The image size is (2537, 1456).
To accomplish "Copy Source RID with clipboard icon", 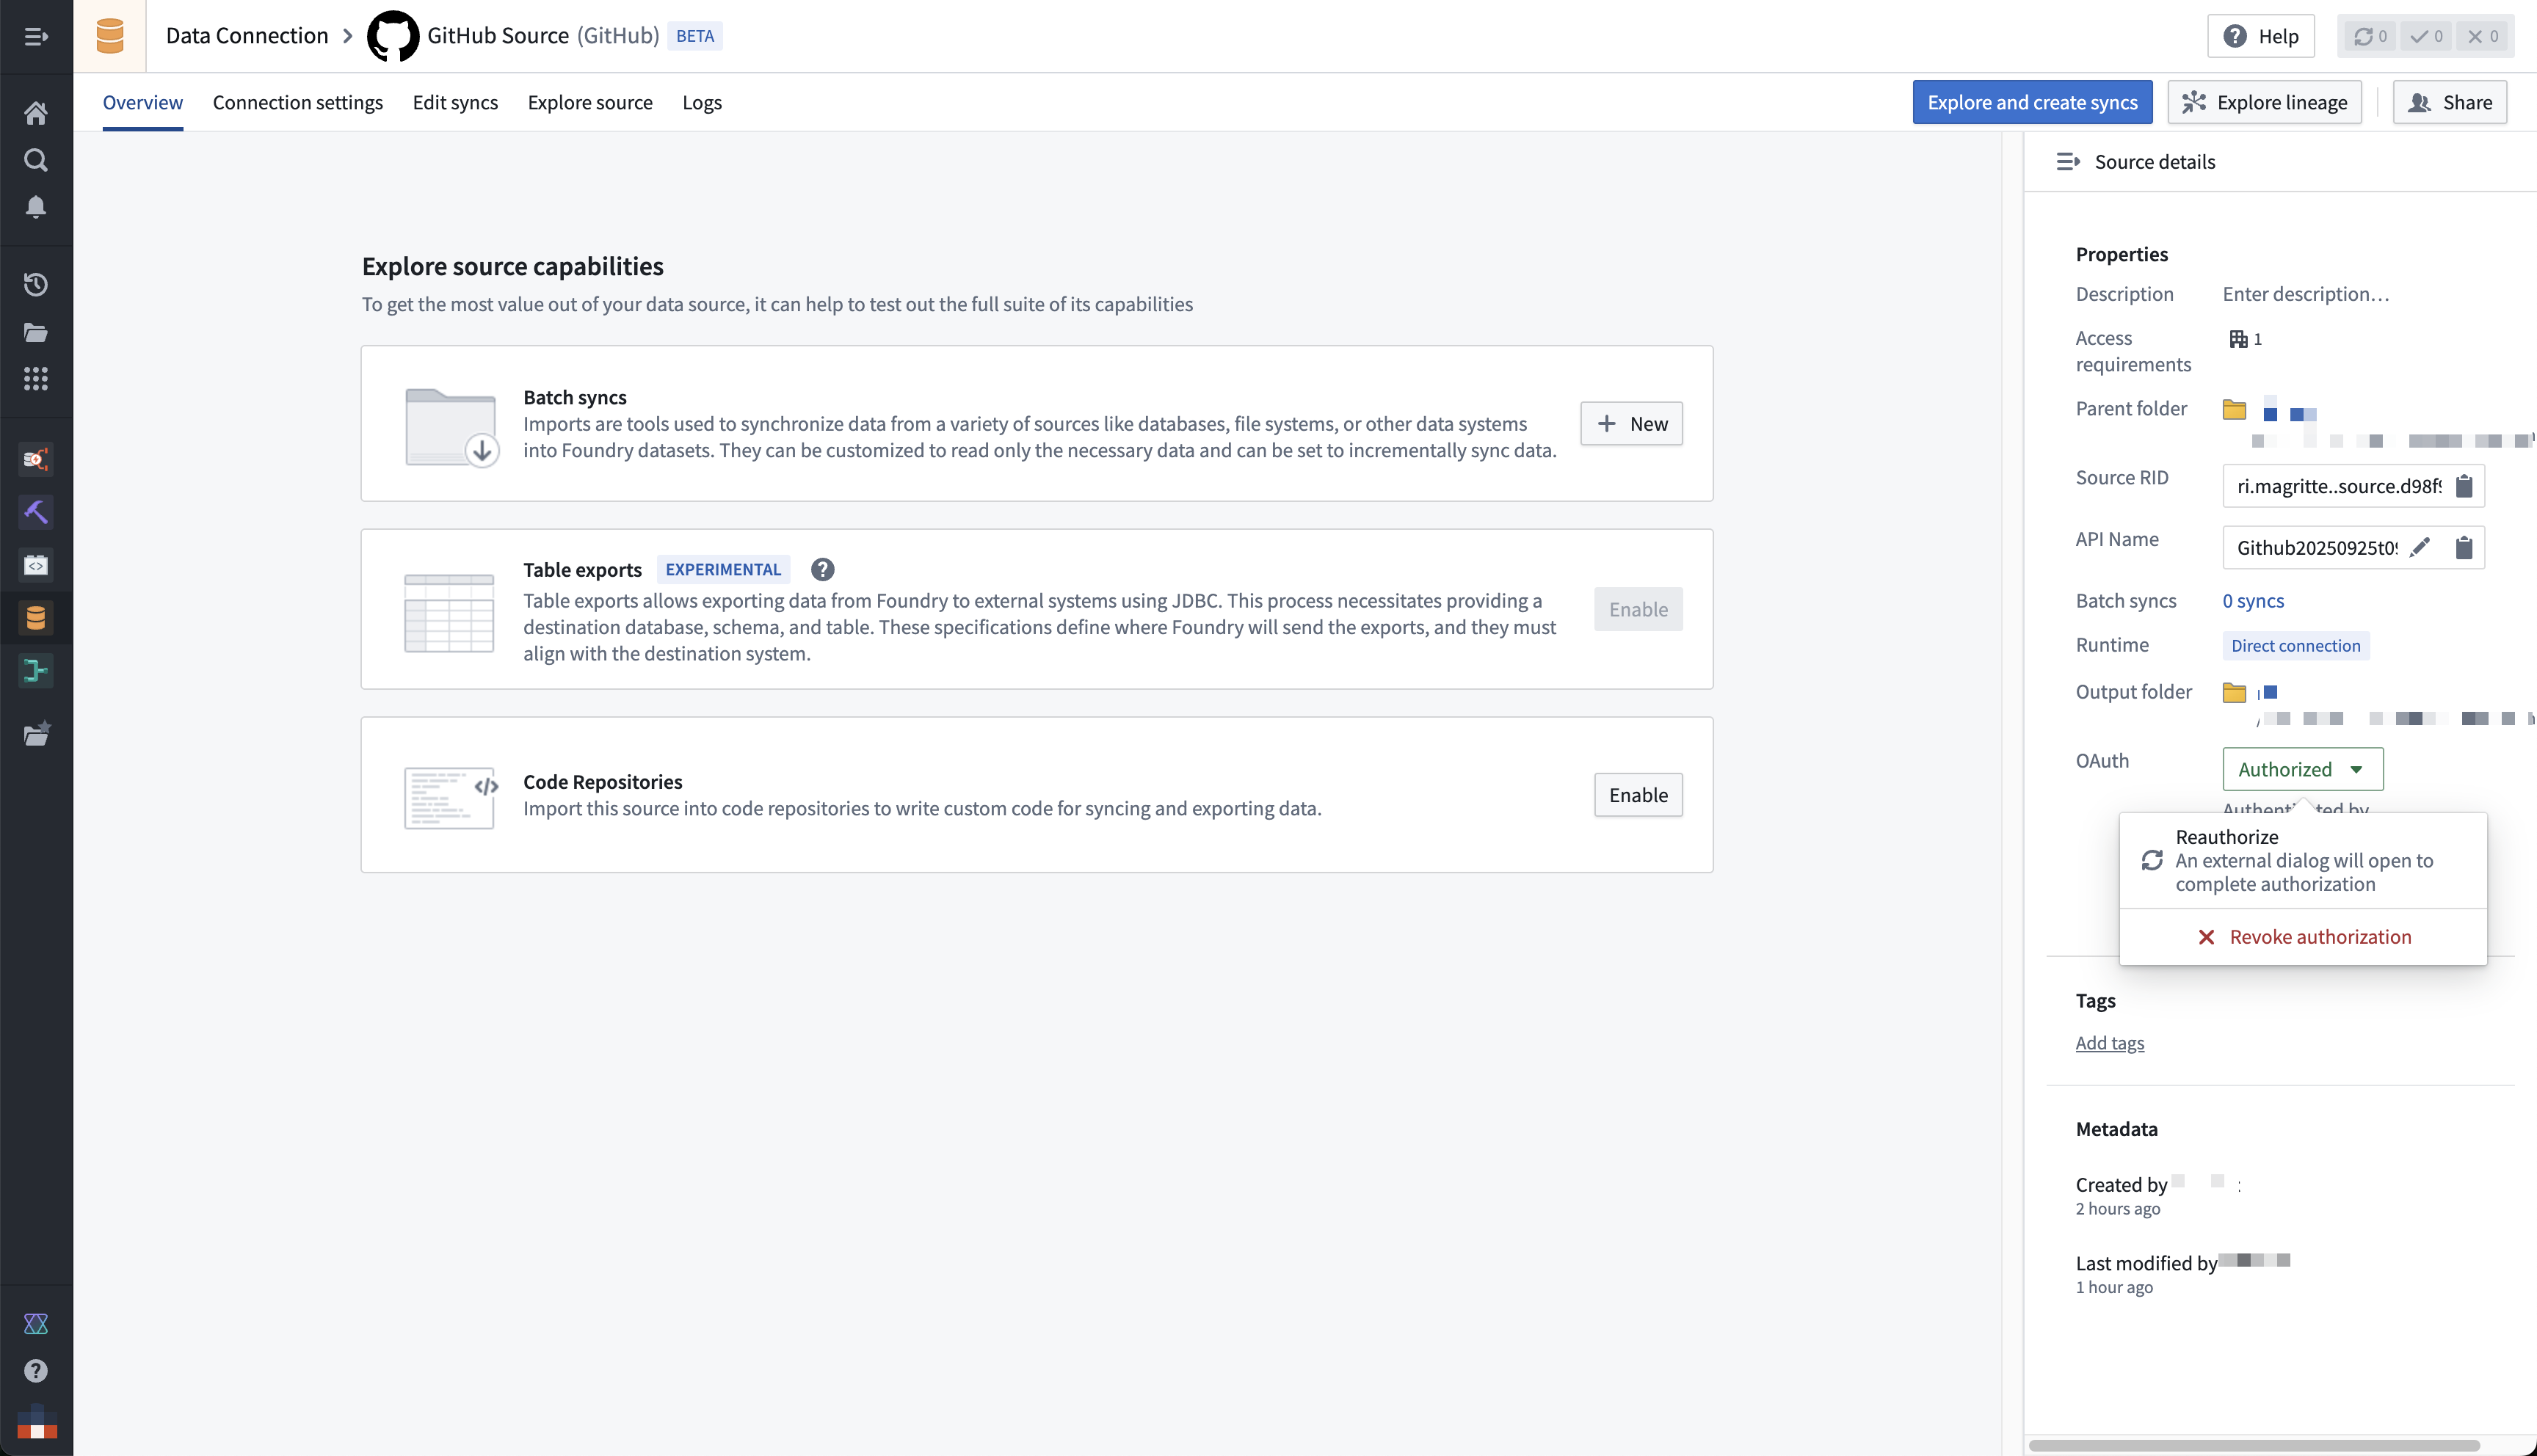I will pos(2464,486).
